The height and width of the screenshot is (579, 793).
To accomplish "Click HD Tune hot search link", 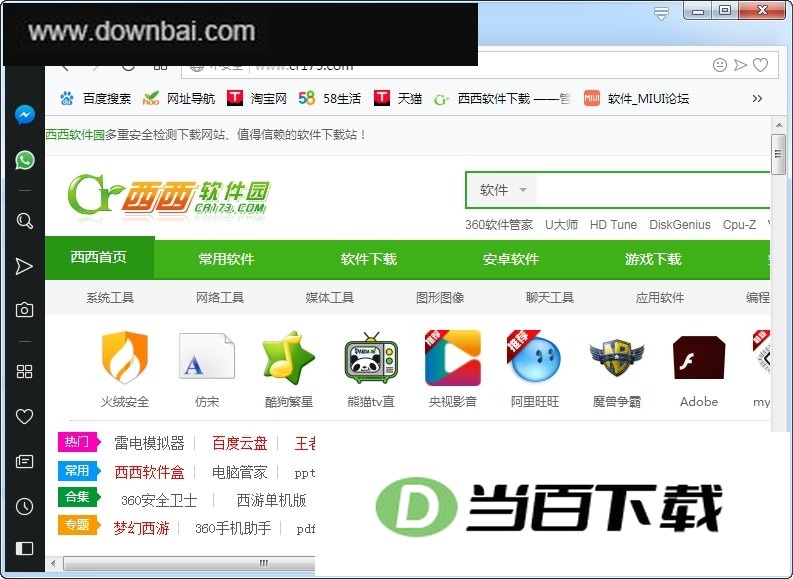I will (x=613, y=225).
